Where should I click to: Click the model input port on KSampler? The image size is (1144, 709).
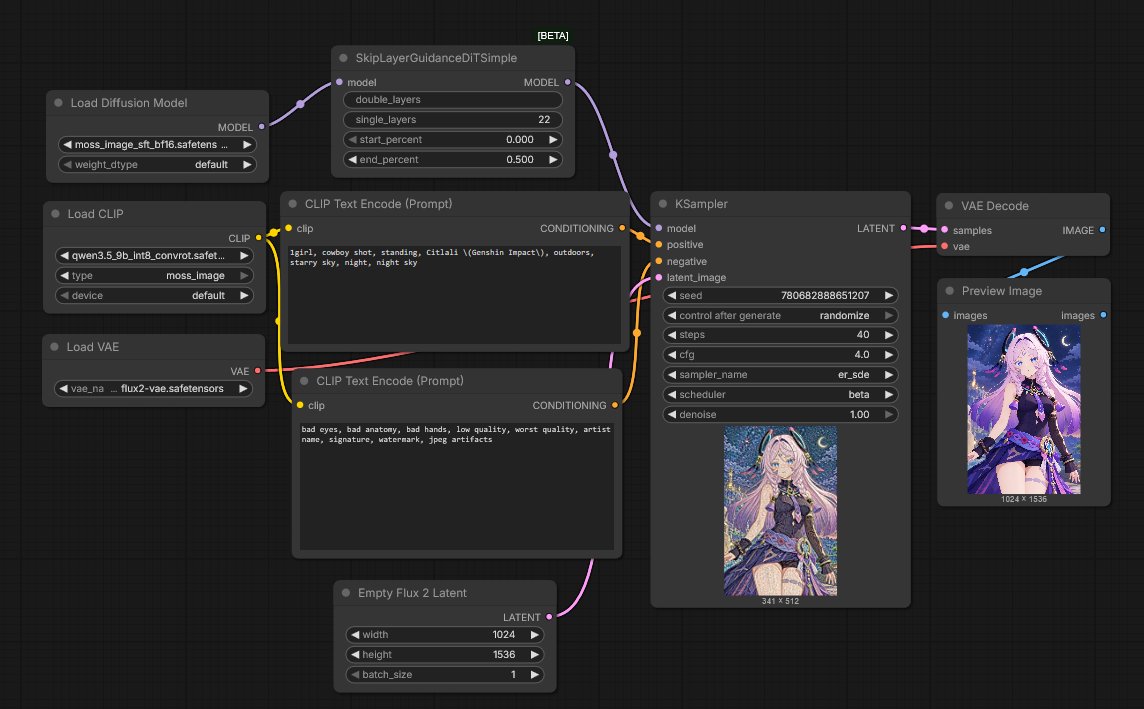pyautogui.click(x=659, y=228)
